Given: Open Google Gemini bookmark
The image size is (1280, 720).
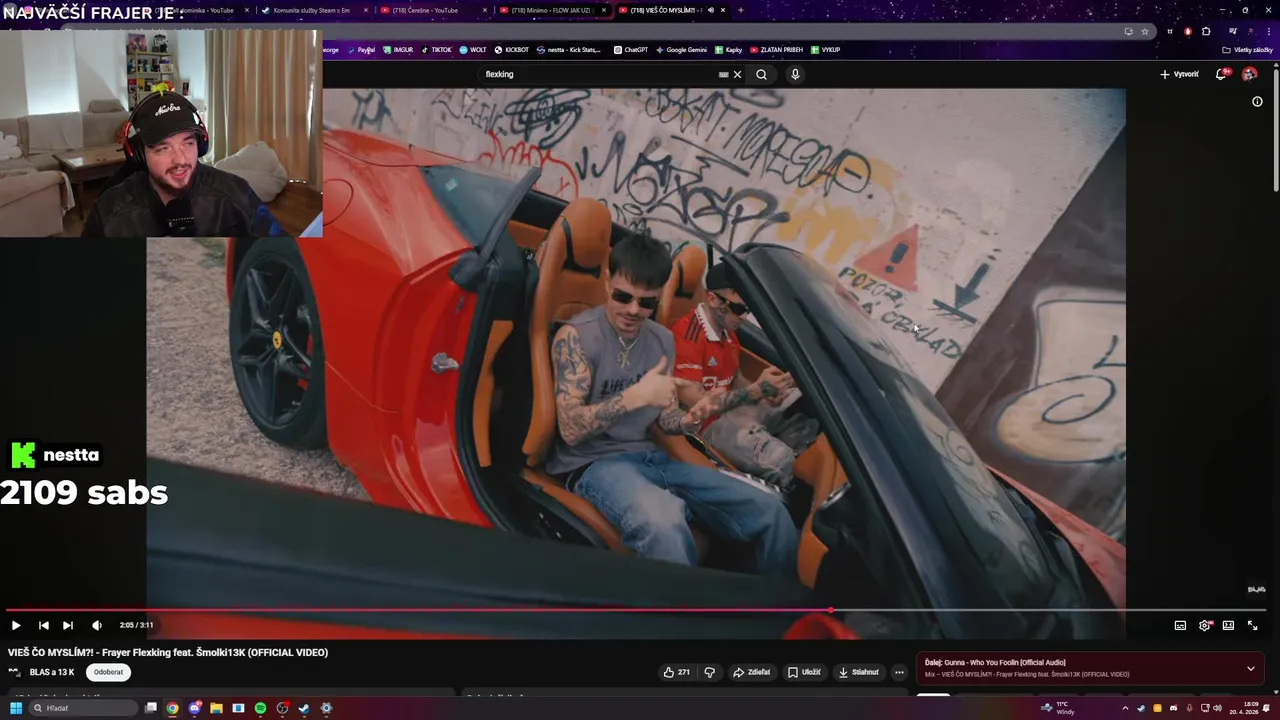Looking at the screenshot, I should (681, 50).
